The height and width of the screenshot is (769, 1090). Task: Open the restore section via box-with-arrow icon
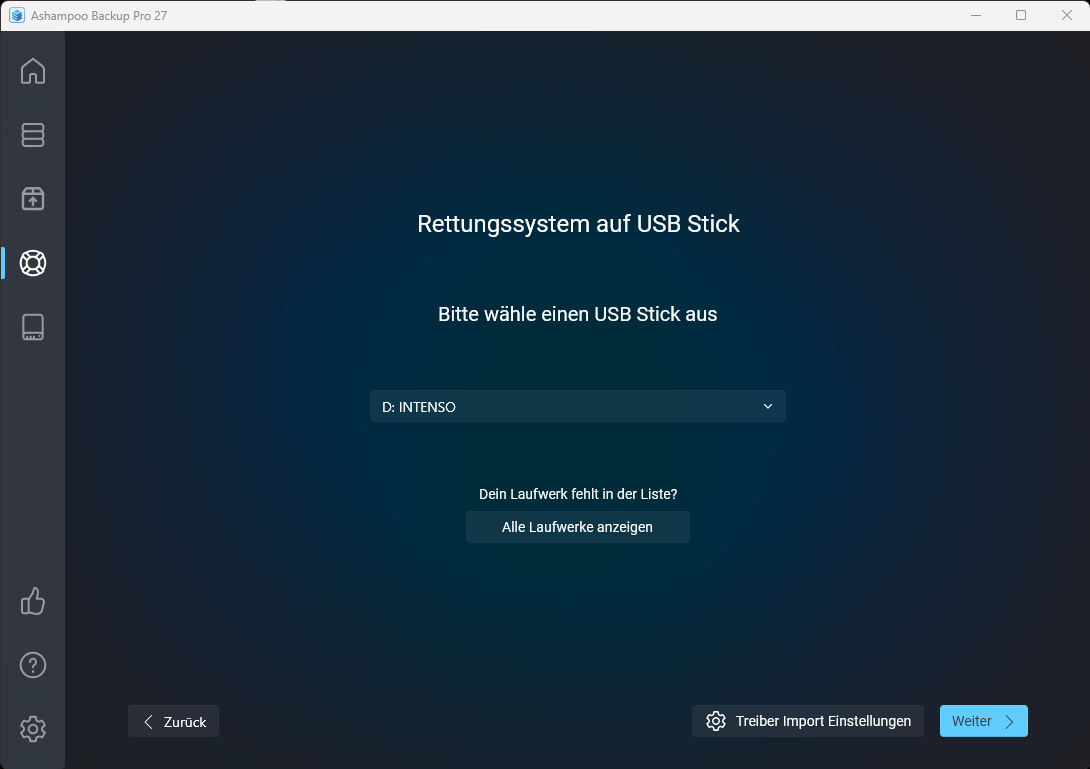click(33, 199)
